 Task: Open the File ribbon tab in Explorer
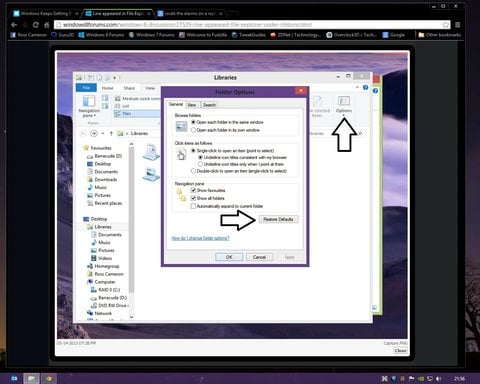[86, 88]
